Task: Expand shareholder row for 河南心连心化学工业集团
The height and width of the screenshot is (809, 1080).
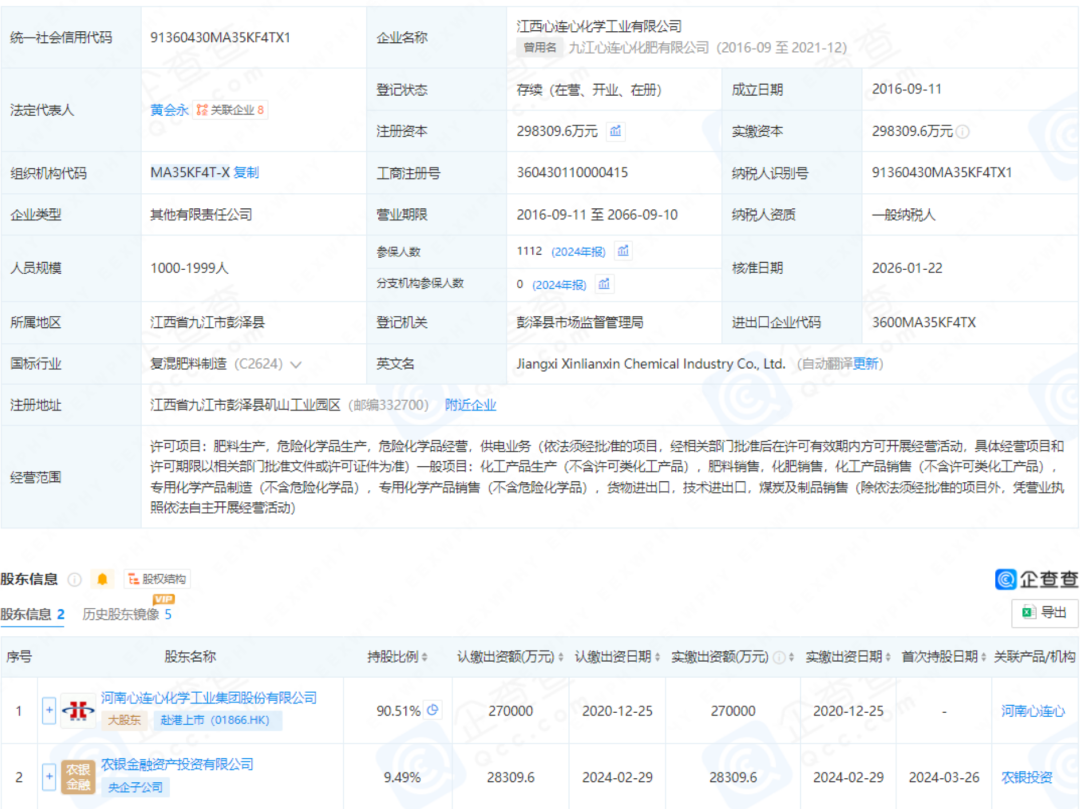Action: click(47, 710)
